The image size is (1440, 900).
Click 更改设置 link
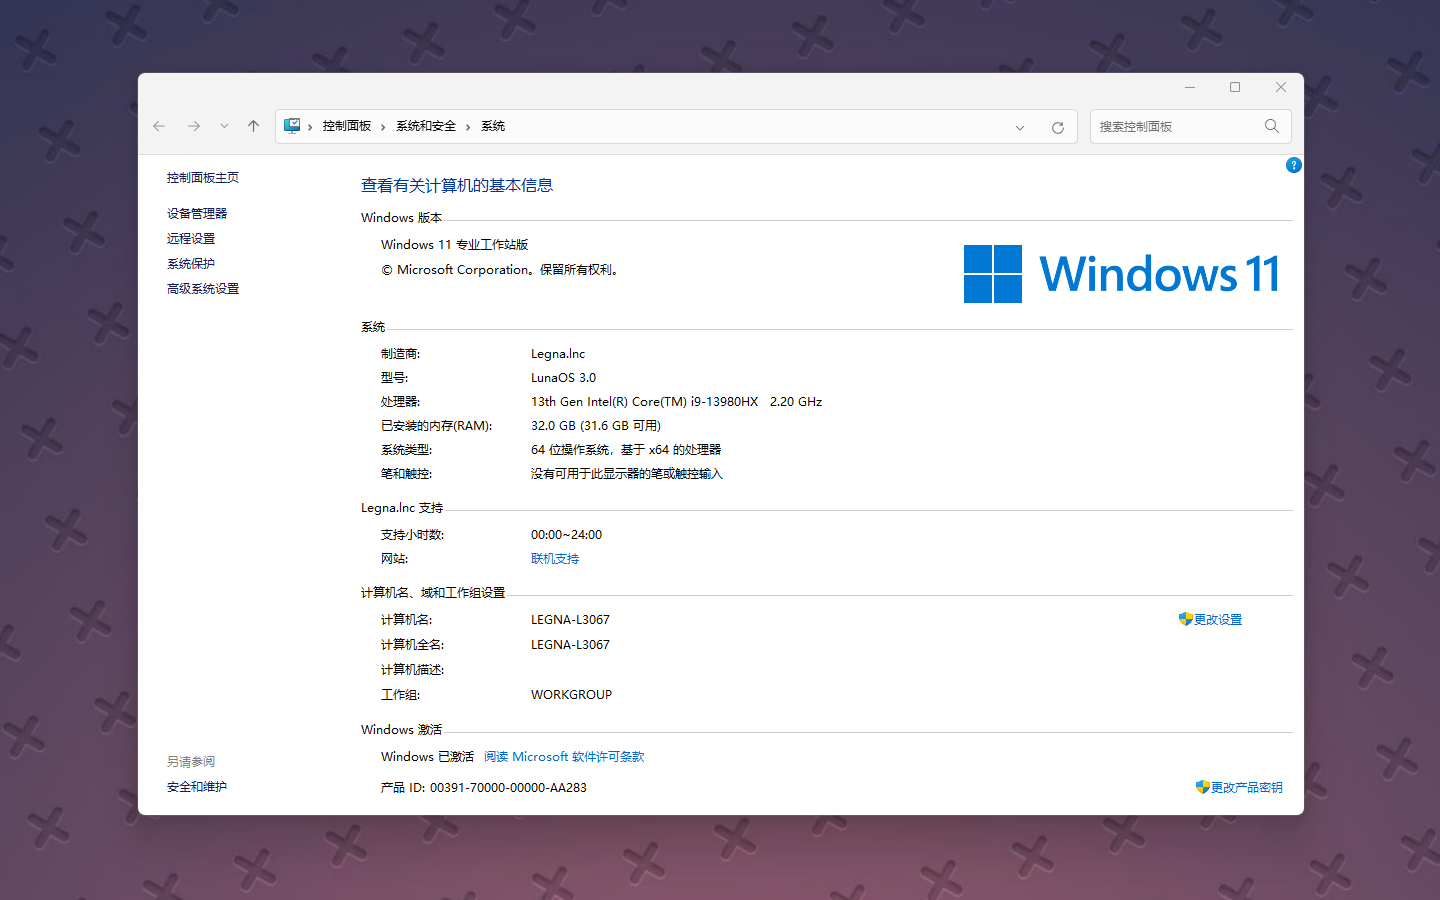coord(1218,620)
